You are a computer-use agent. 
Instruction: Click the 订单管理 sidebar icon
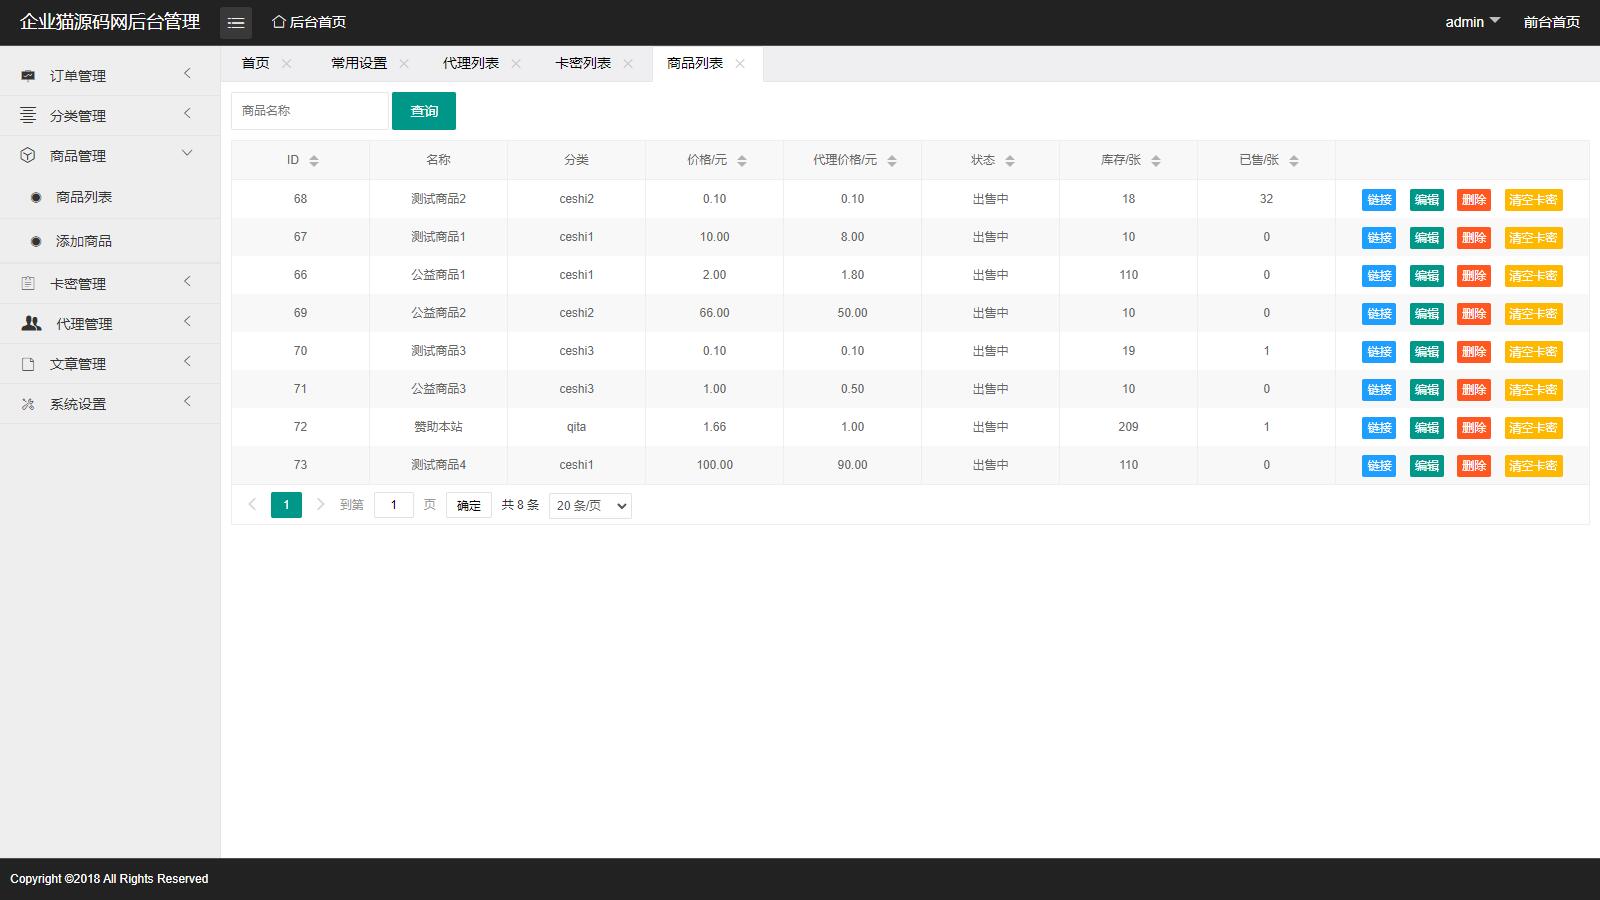[x=28, y=76]
